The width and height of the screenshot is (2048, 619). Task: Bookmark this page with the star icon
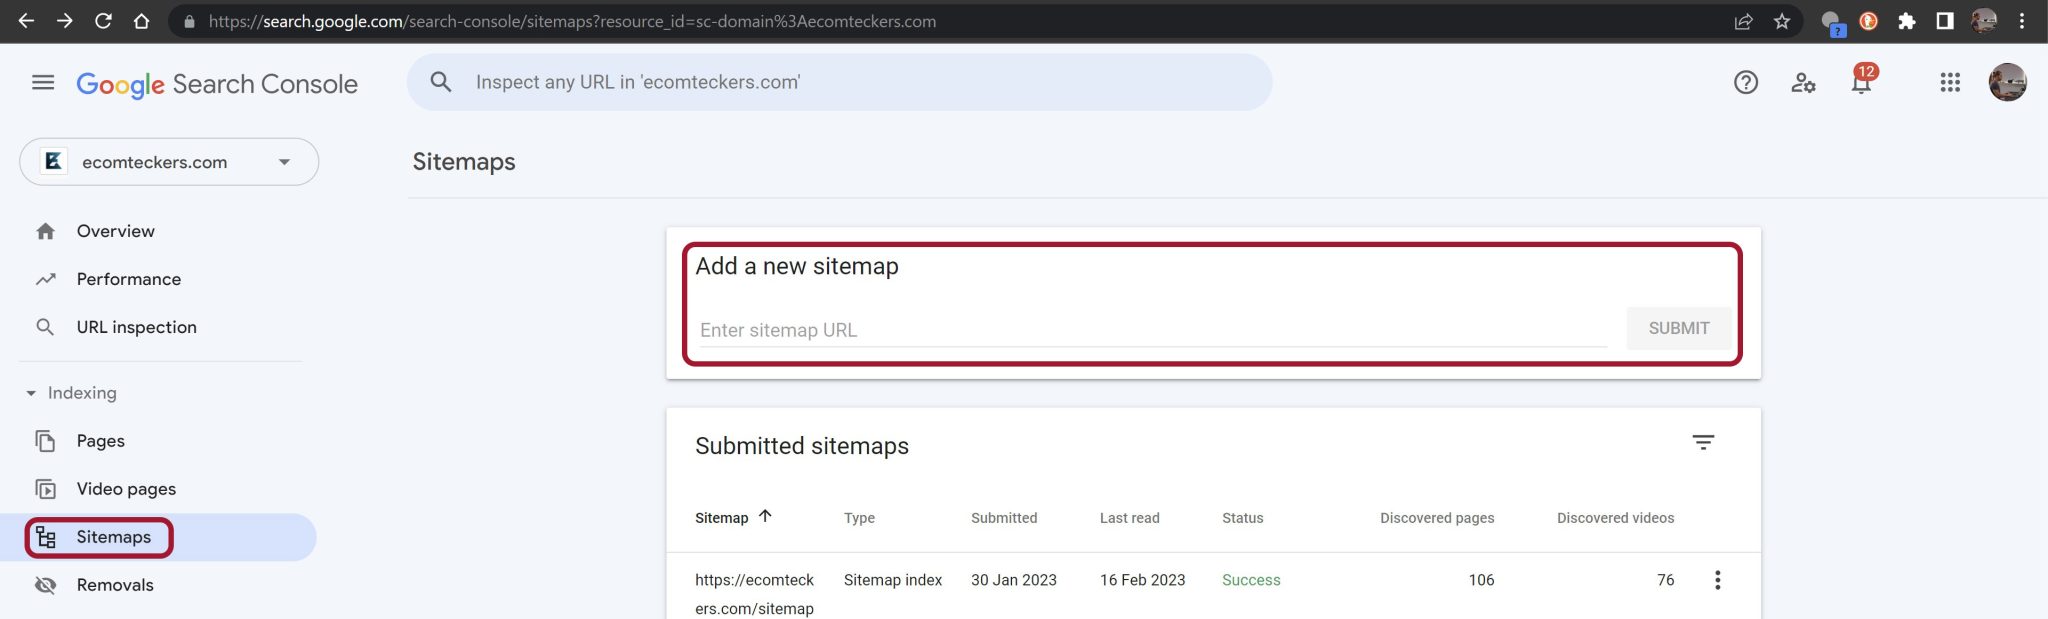[x=1781, y=21]
